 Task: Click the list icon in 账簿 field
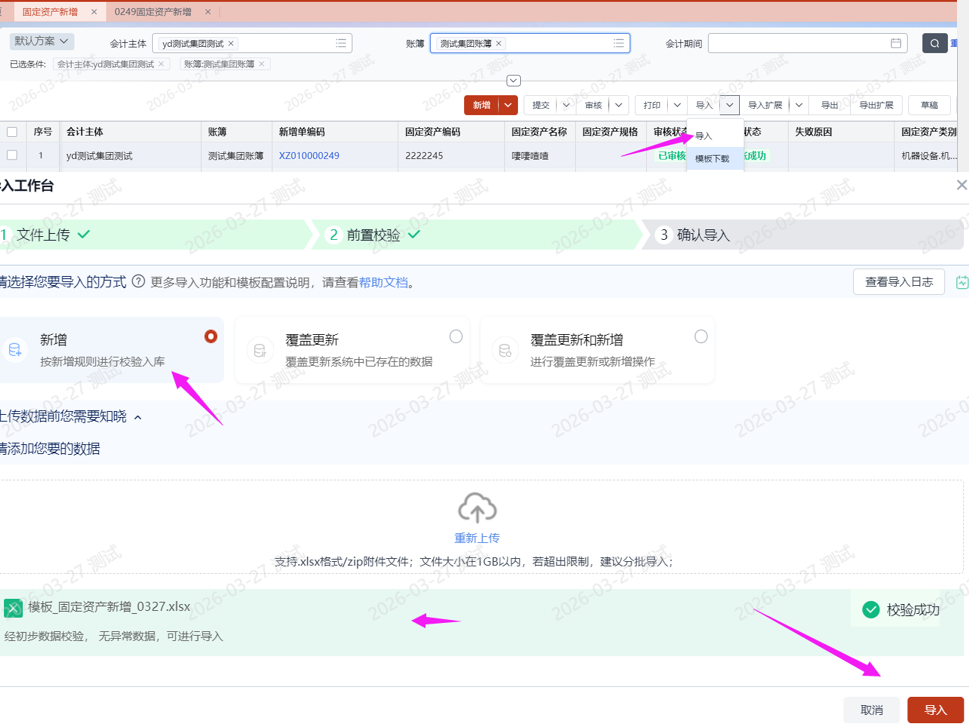tap(619, 43)
